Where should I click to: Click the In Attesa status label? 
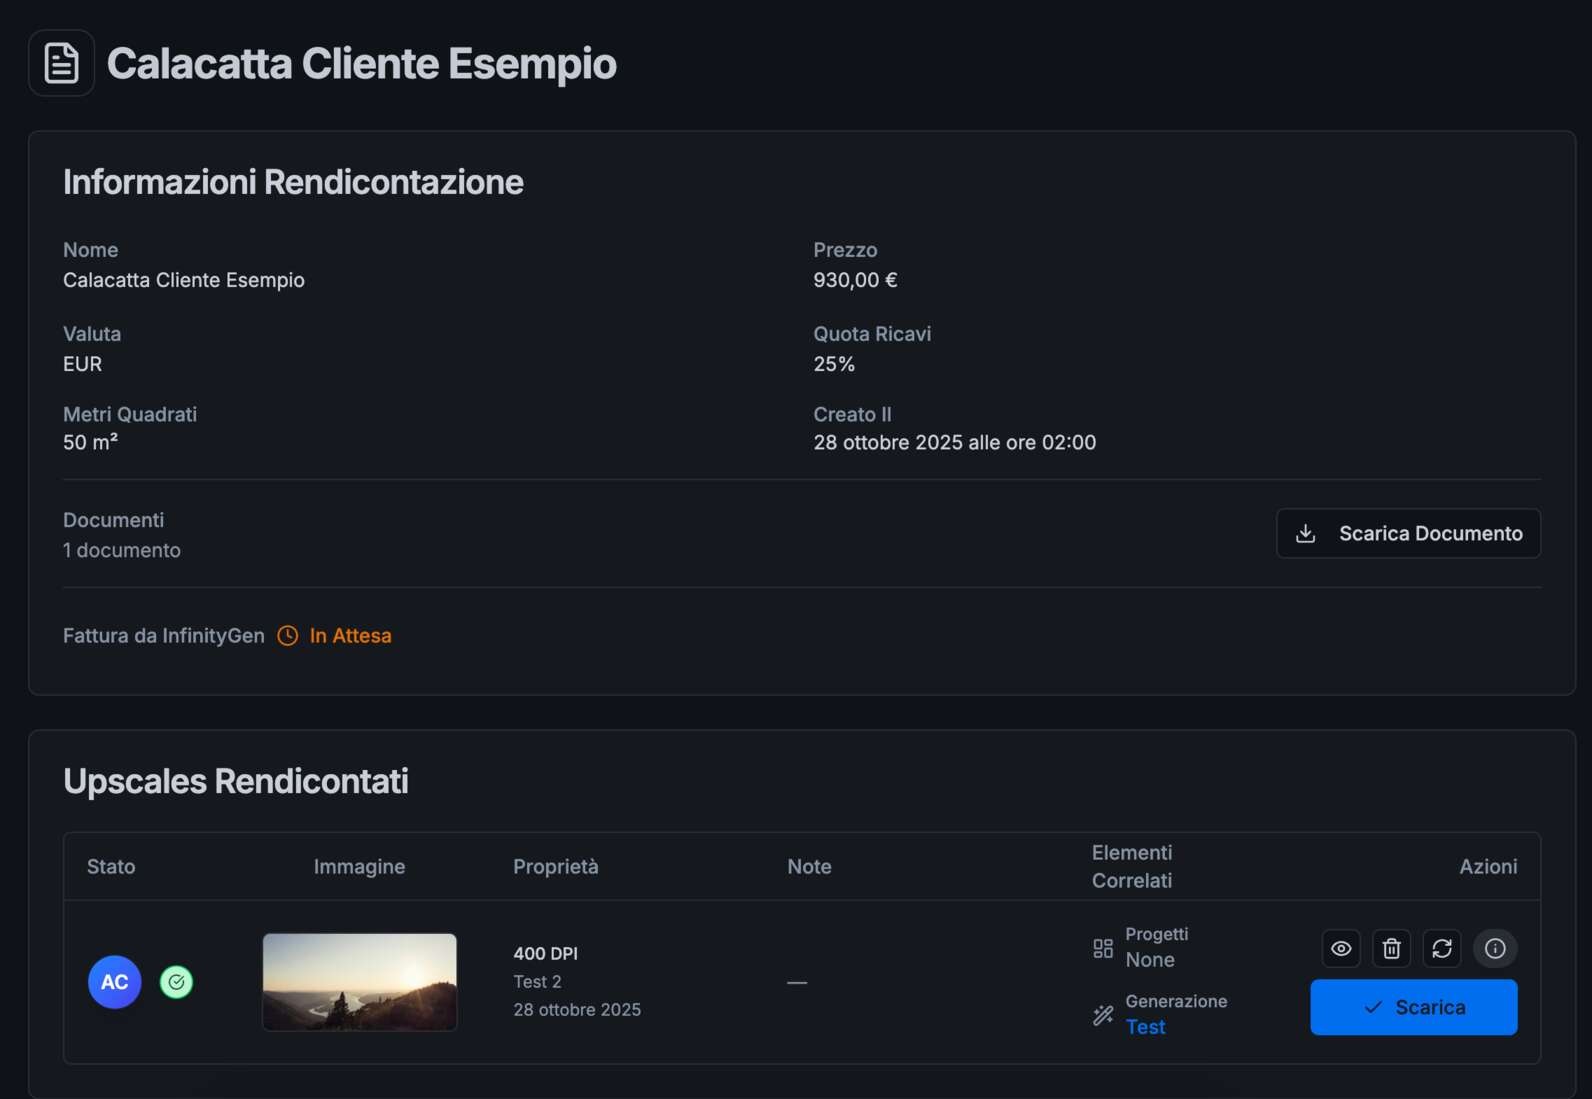pyautogui.click(x=350, y=636)
